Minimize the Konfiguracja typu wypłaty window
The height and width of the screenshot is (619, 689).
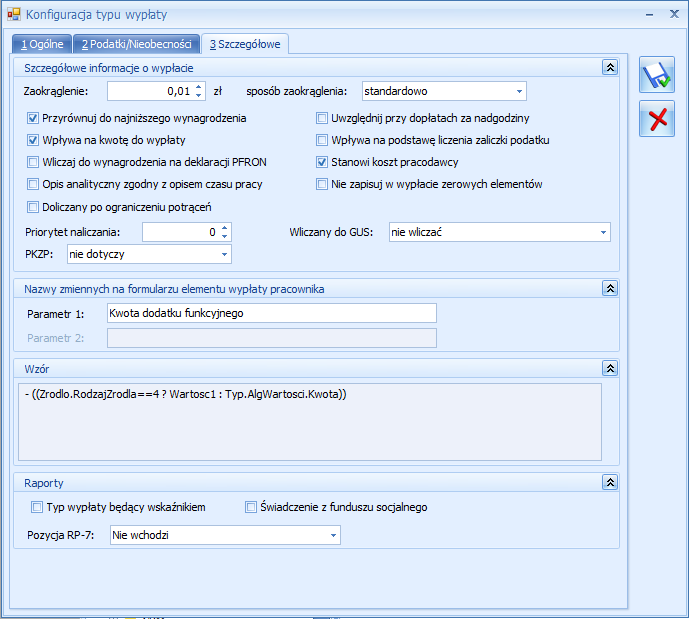pyautogui.click(x=649, y=14)
